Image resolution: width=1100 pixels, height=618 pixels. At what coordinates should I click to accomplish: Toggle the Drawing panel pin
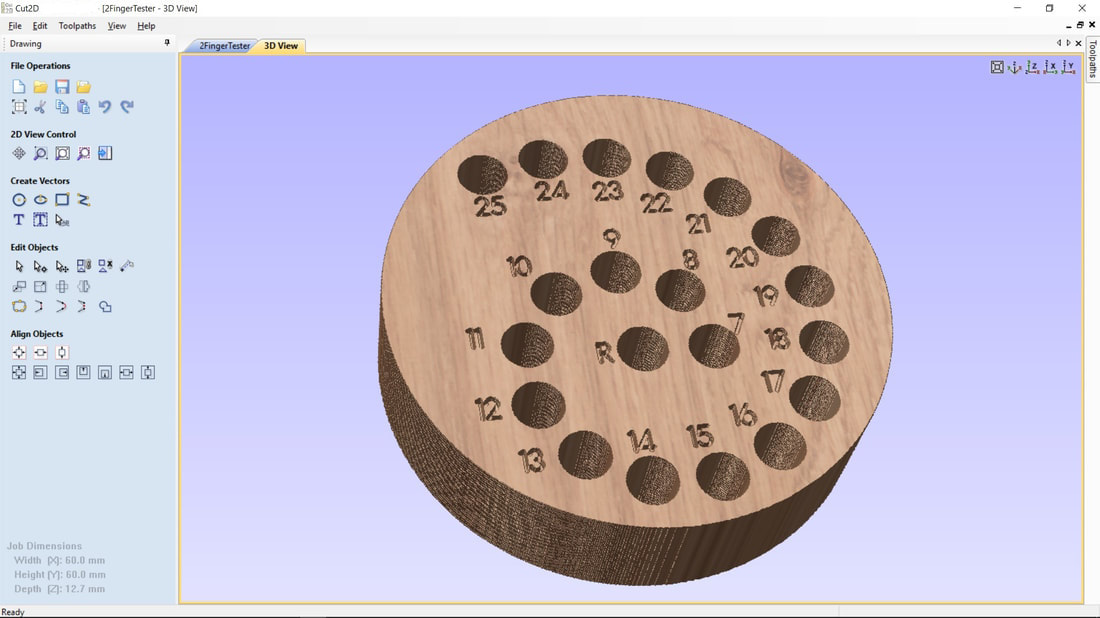[167, 43]
